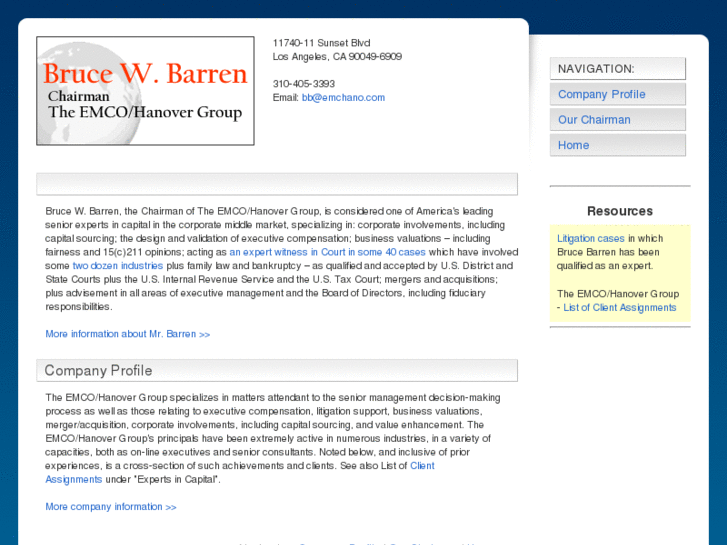Click the phone number 310-405-3393

(x=304, y=84)
